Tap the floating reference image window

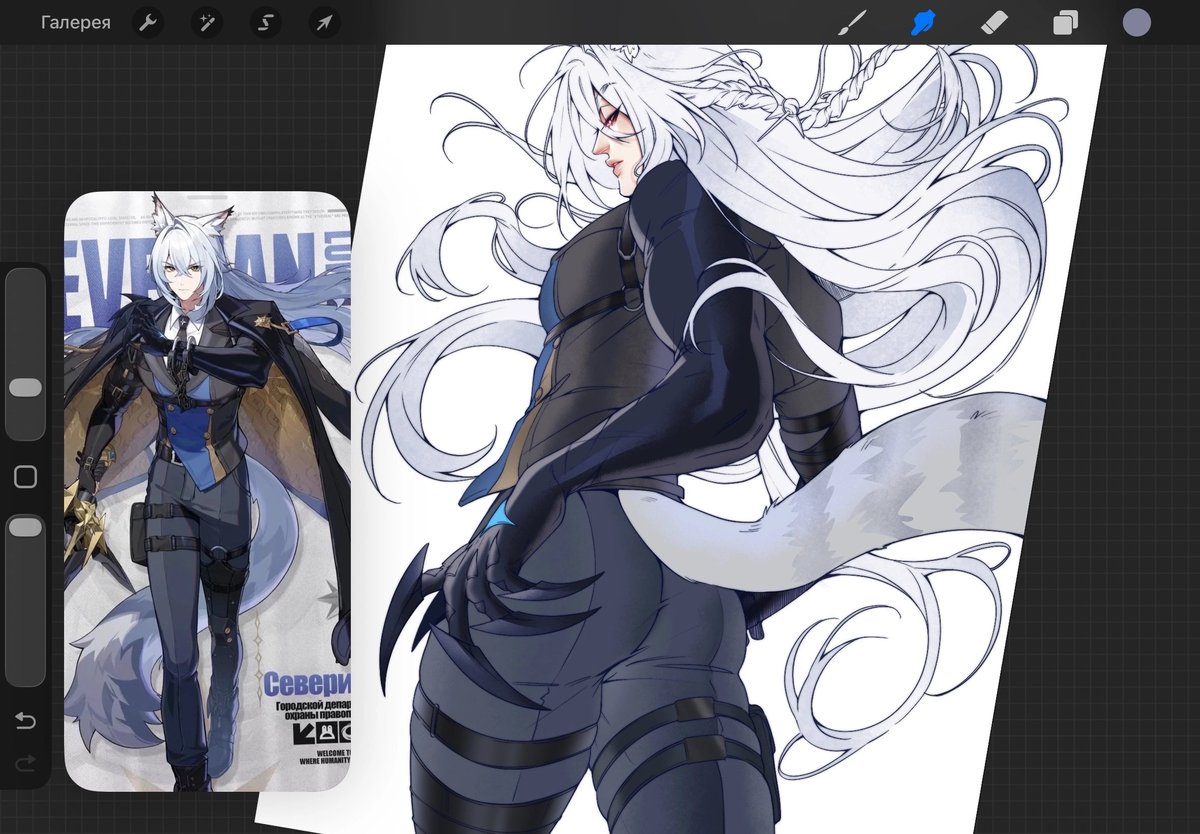208,492
